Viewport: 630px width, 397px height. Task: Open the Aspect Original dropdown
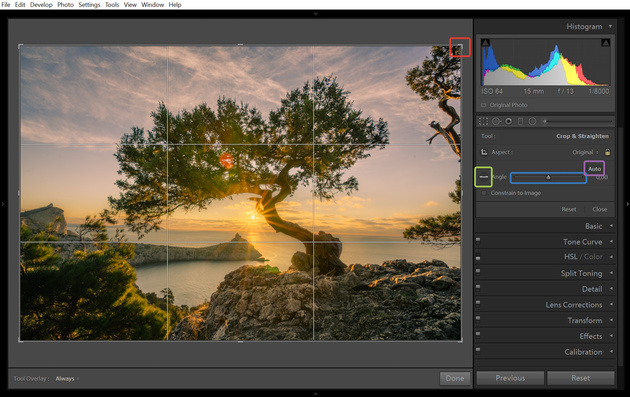coord(585,152)
